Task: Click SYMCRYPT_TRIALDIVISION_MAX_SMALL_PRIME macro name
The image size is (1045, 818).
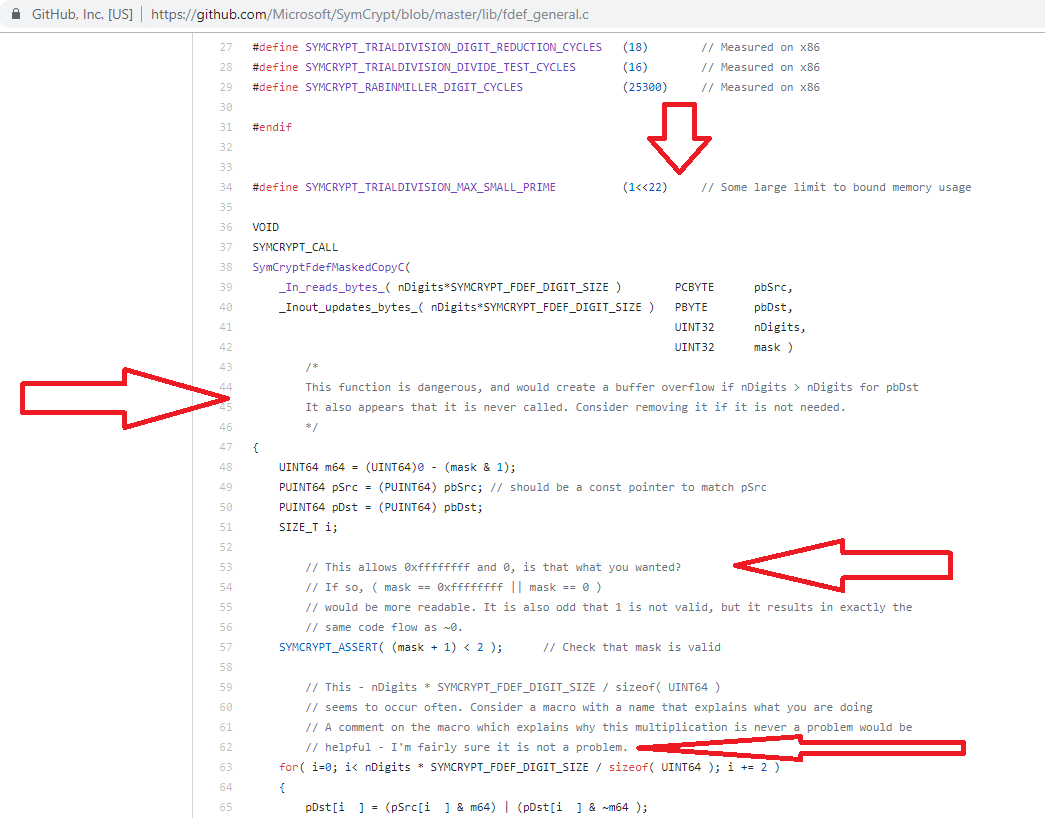Action: (430, 187)
